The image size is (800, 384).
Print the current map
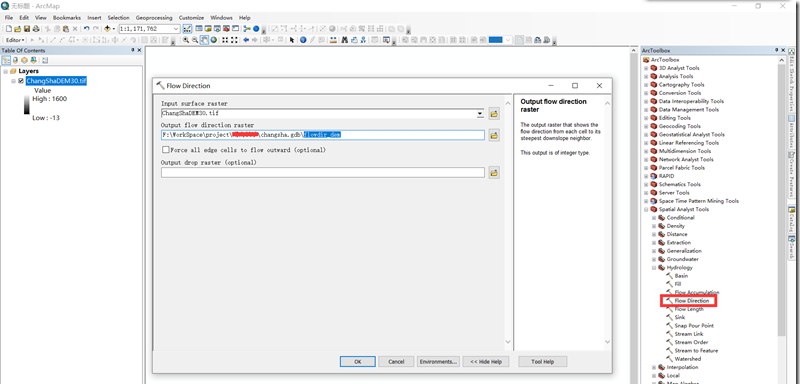36,29
